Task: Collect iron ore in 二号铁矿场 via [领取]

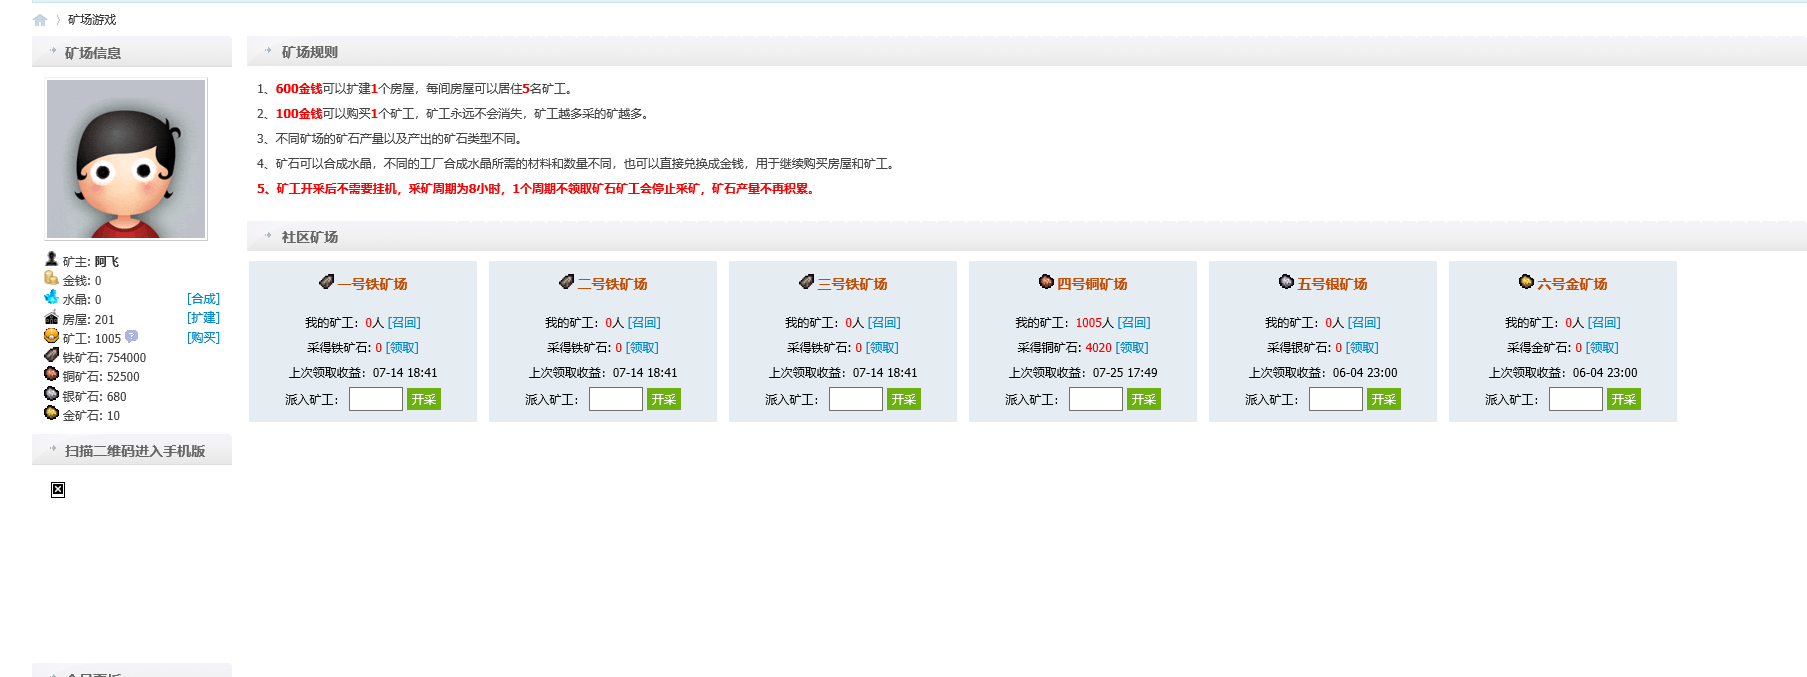Action: point(642,348)
